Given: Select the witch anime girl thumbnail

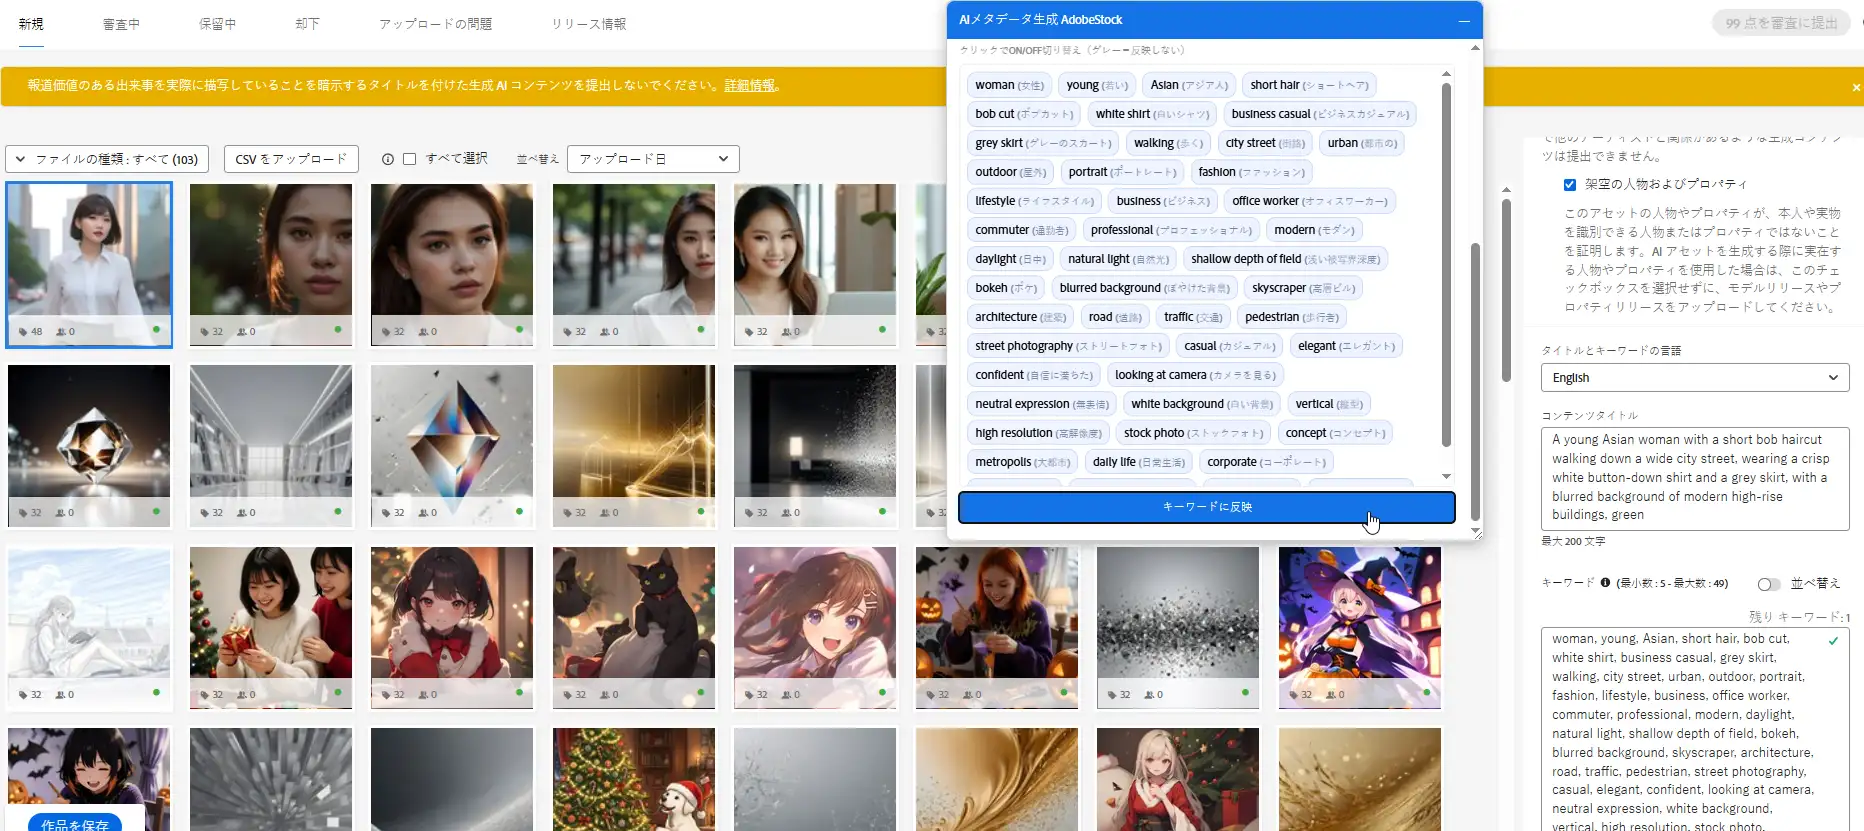Looking at the screenshot, I should [x=1360, y=628].
